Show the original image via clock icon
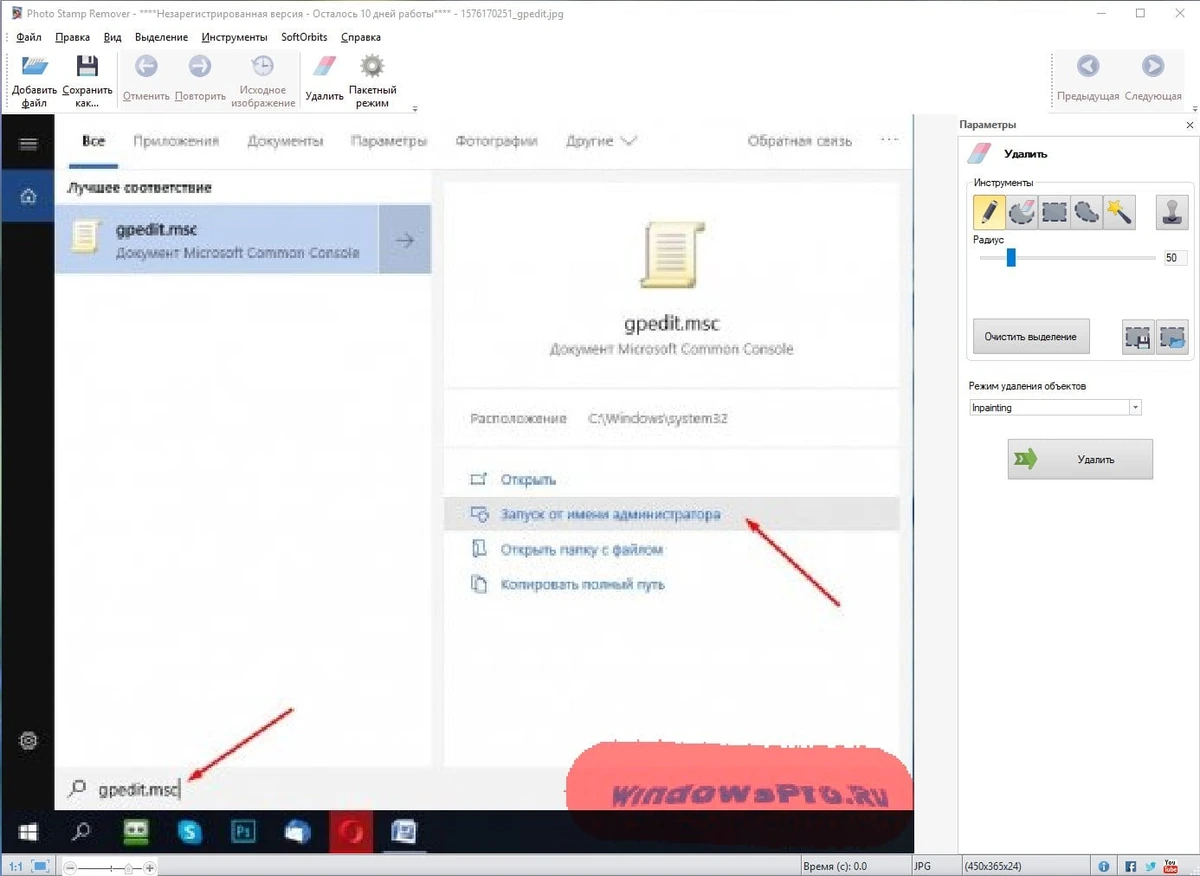 click(x=262, y=67)
